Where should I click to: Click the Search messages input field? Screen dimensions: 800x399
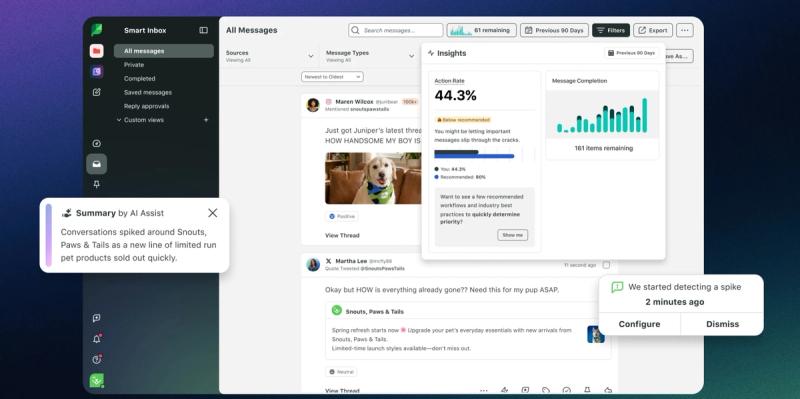[396, 30]
